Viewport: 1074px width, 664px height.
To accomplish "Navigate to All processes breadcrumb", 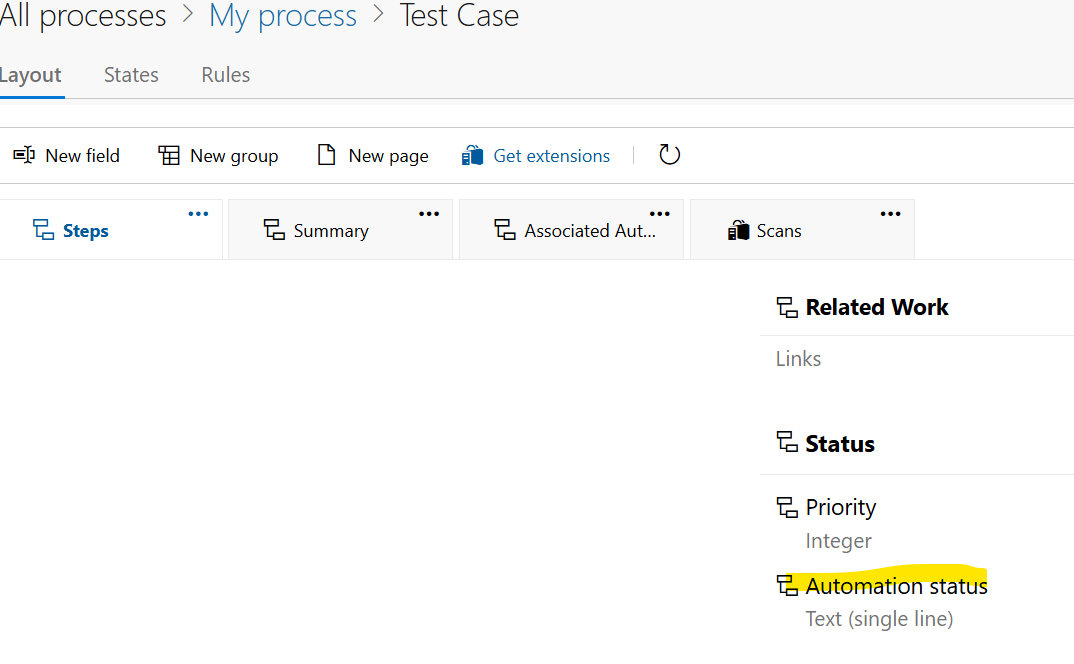I will point(83,16).
